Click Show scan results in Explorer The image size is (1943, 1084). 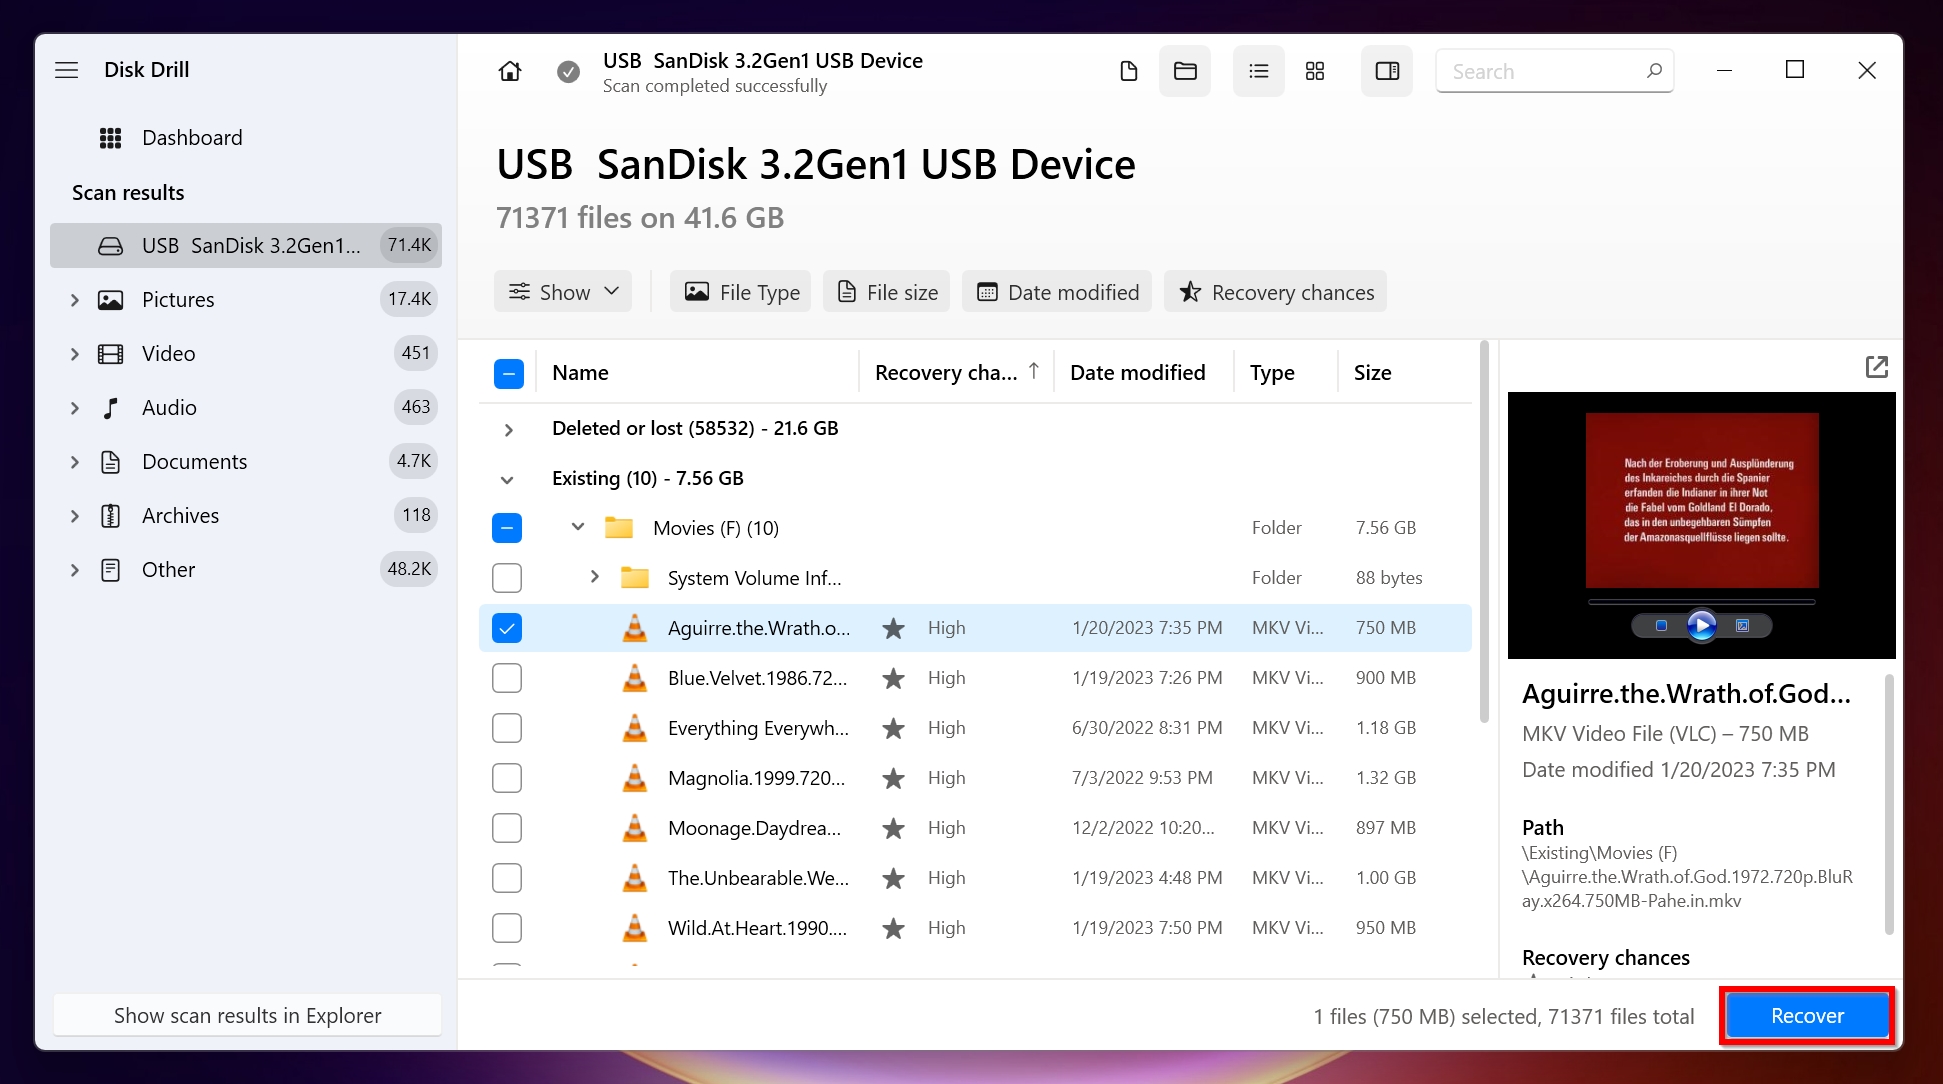pyautogui.click(x=247, y=1016)
